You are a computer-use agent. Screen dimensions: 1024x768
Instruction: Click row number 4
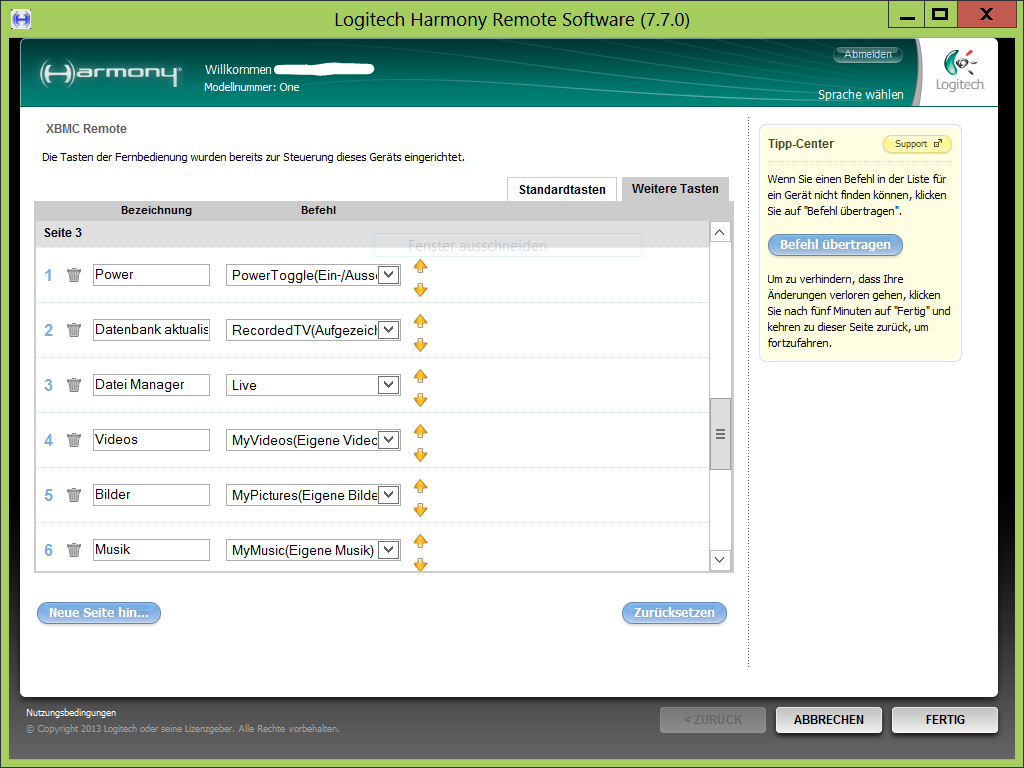click(x=48, y=440)
